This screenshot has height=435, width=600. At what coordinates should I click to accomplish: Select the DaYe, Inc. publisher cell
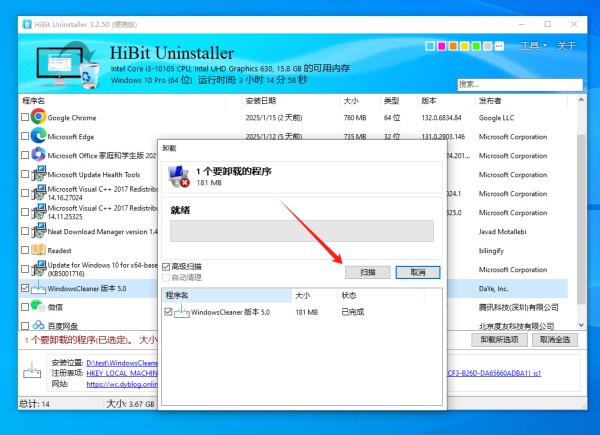493,289
